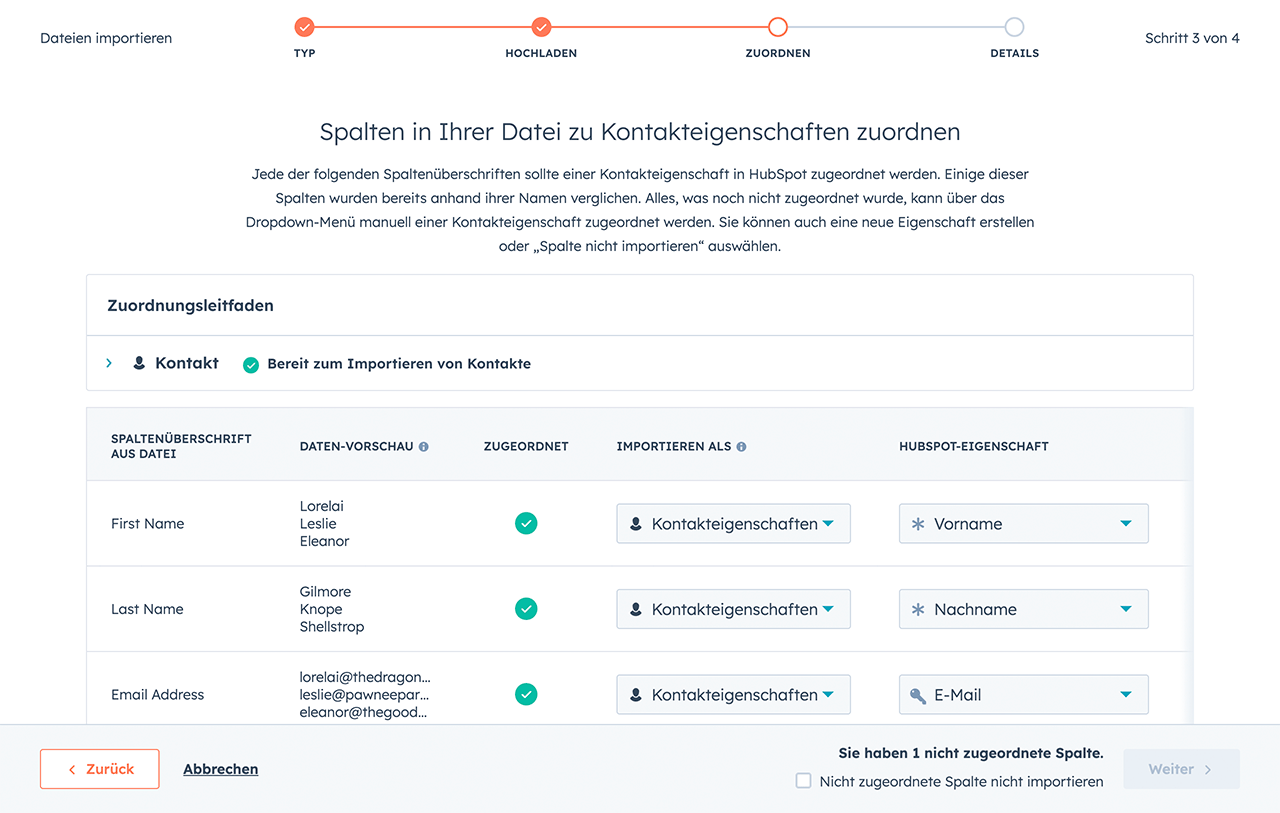Click the contact person icon beside Kontakt
This screenshot has height=813, width=1280.
coord(139,363)
